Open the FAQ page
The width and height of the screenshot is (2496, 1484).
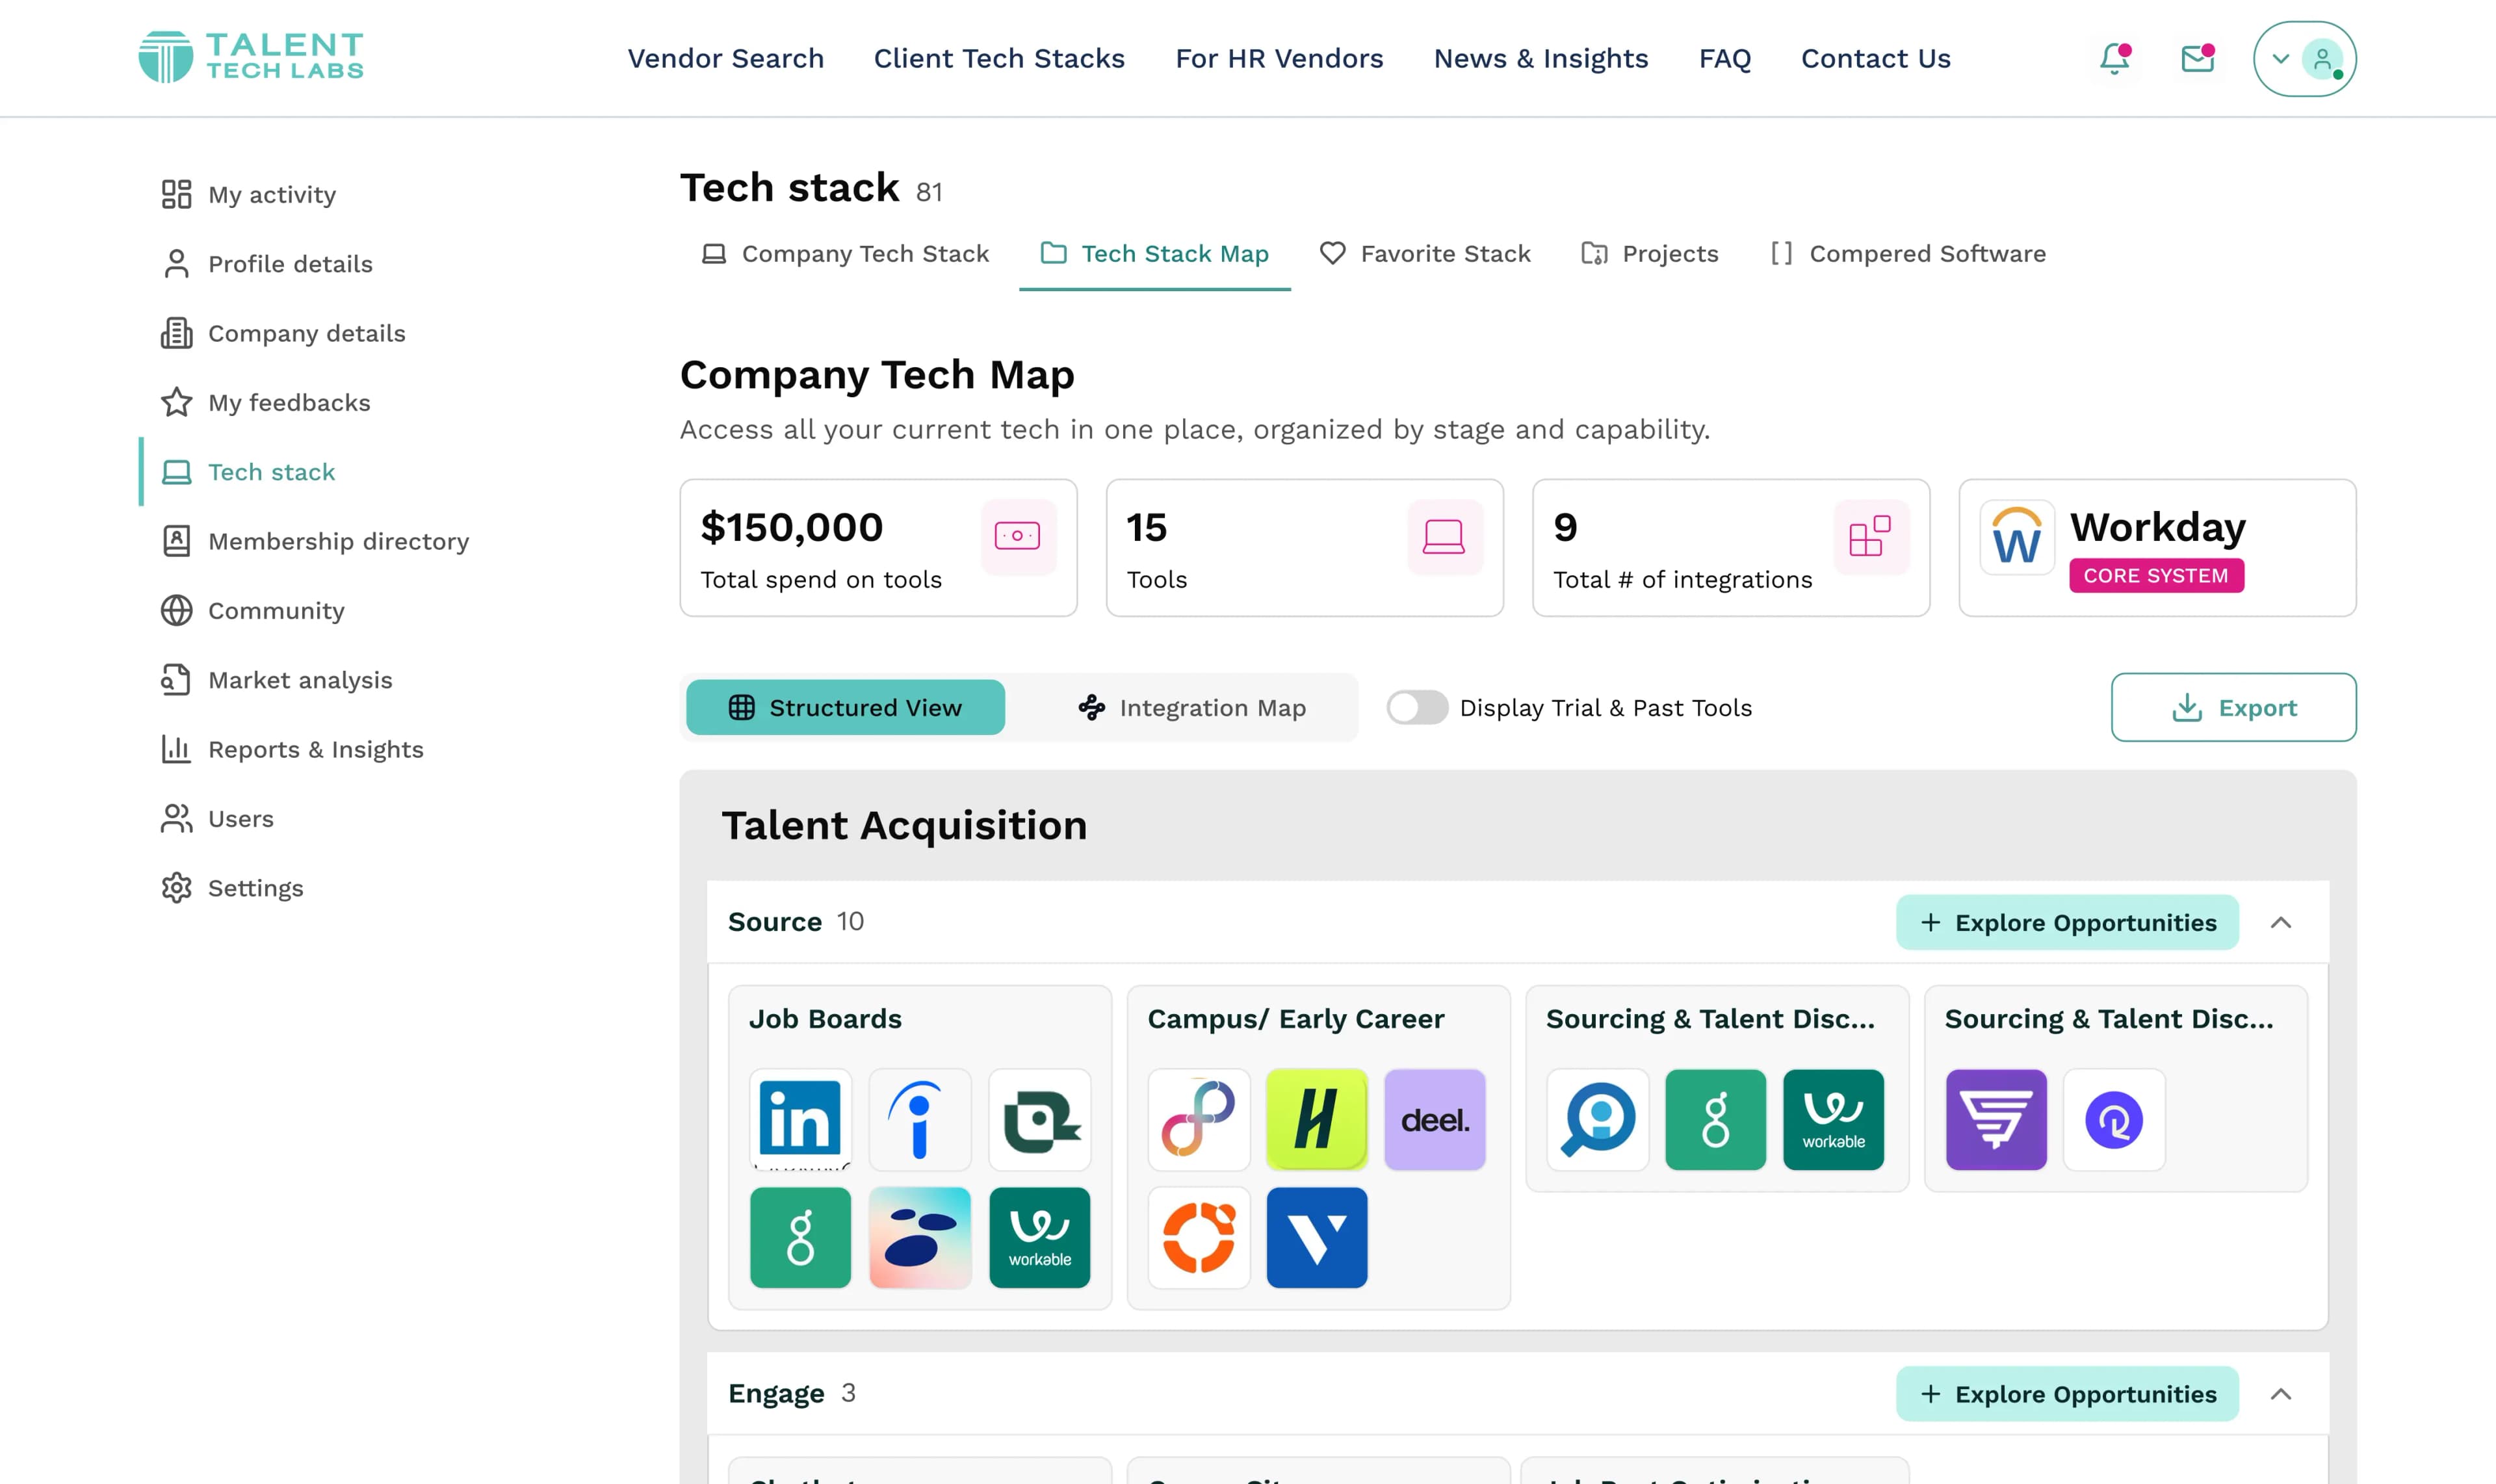[x=1725, y=58]
